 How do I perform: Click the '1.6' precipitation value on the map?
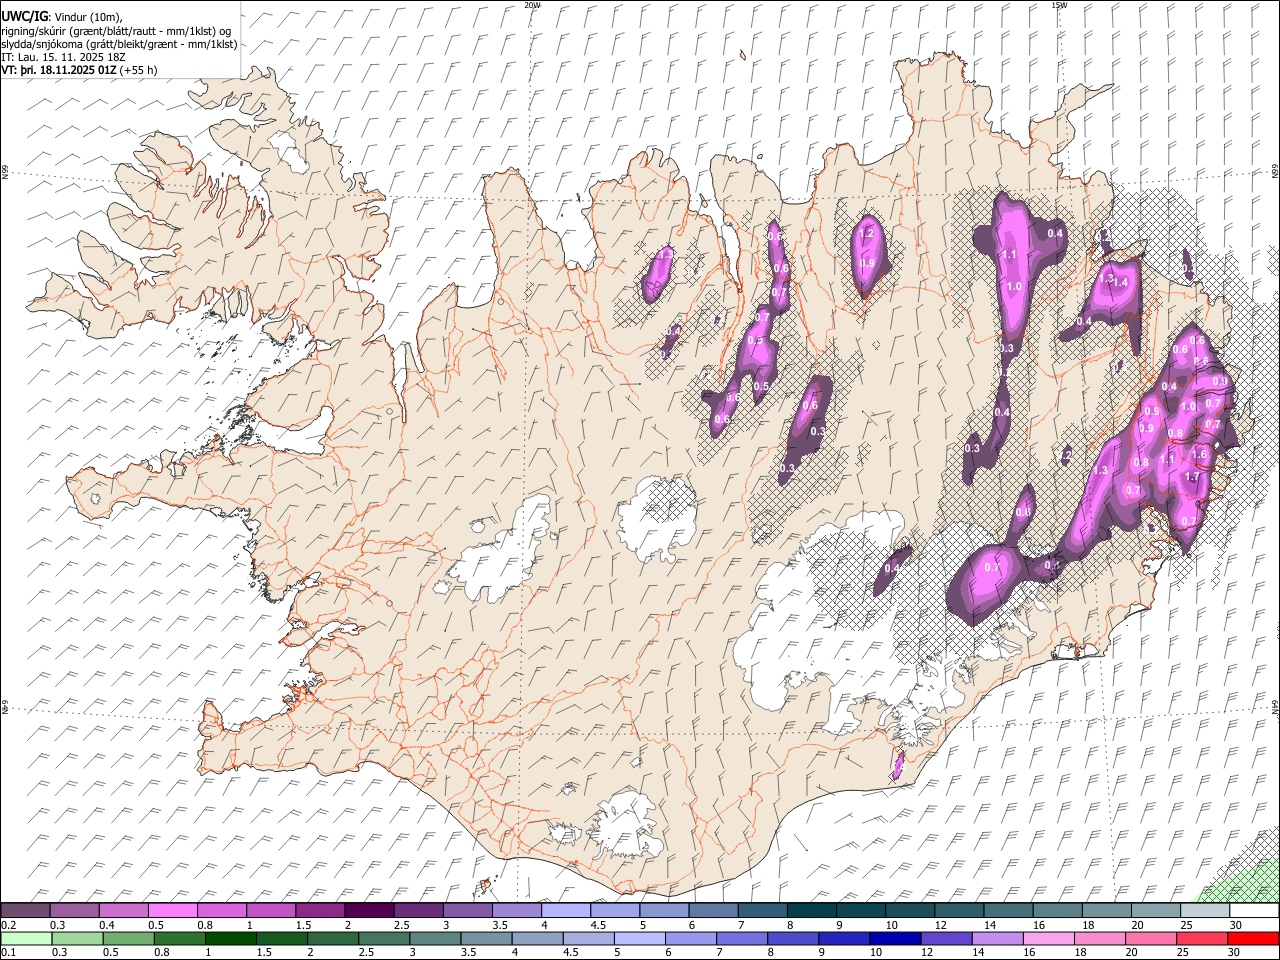coord(1201,453)
